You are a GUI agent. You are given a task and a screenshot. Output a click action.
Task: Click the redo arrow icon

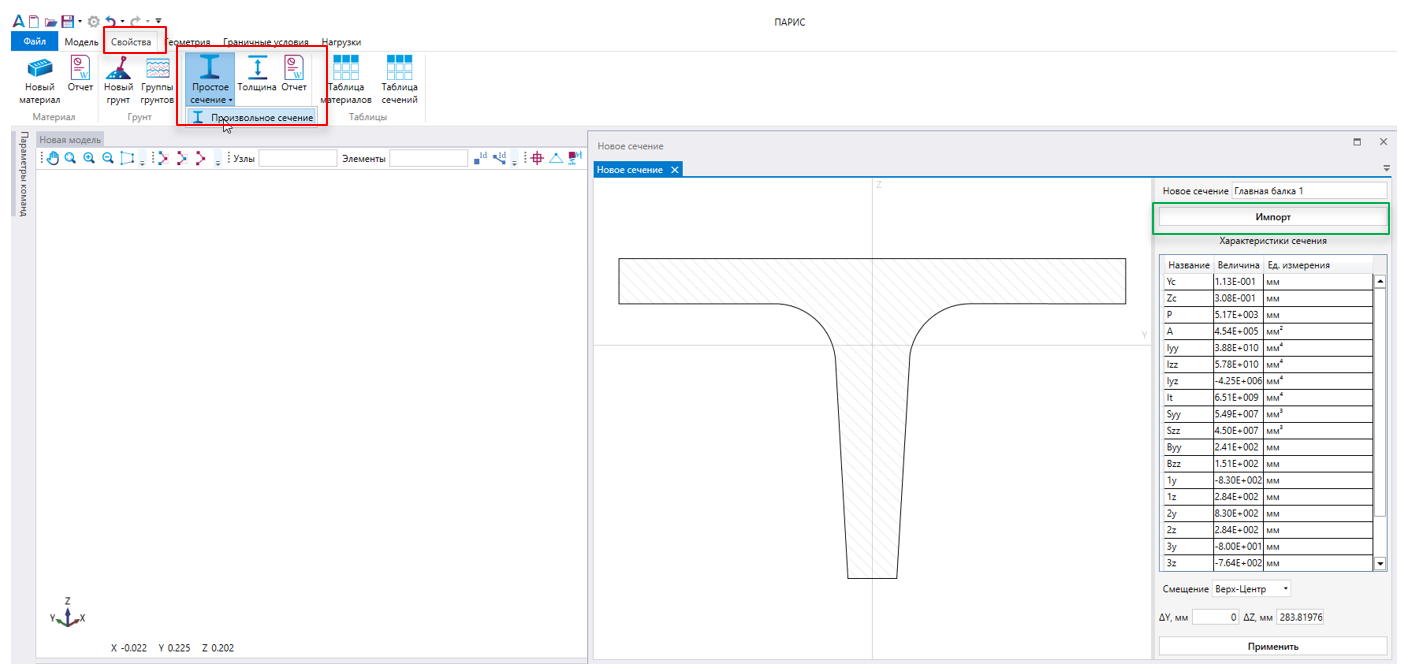click(x=136, y=21)
